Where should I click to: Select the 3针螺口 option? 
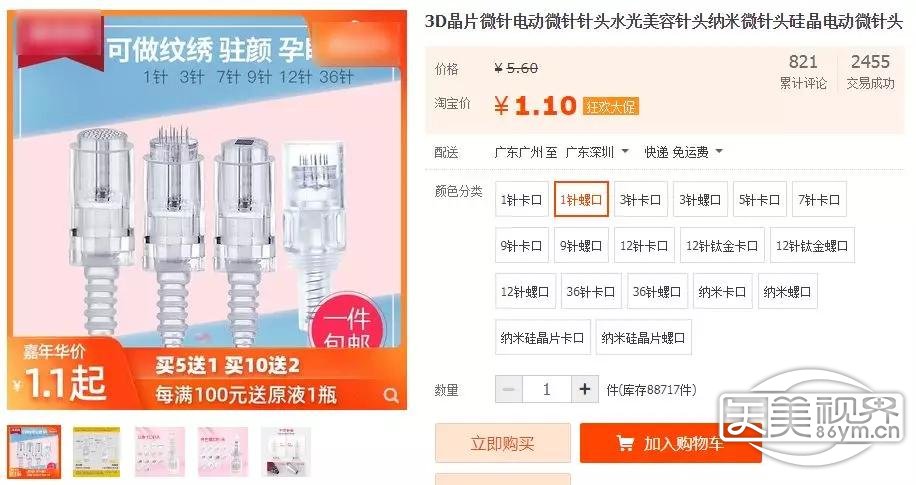tap(700, 200)
